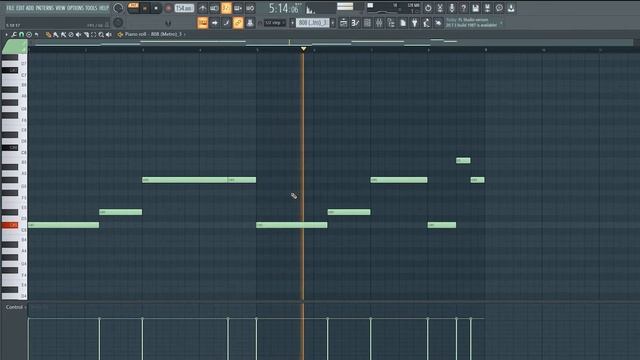This screenshot has height=360, width=640.
Task: Open the plugin picker plug icon
Action: coord(415,23)
